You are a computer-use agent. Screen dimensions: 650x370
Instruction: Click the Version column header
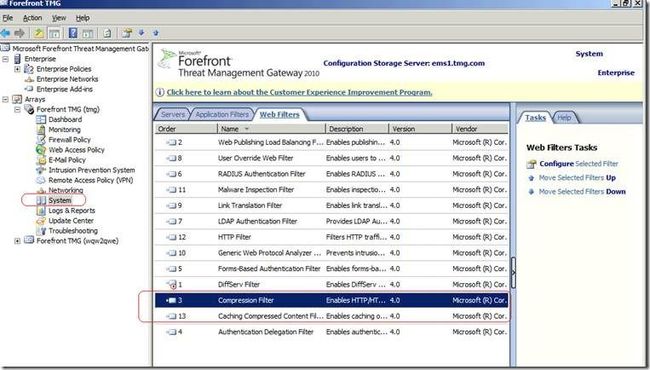pos(420,129)
